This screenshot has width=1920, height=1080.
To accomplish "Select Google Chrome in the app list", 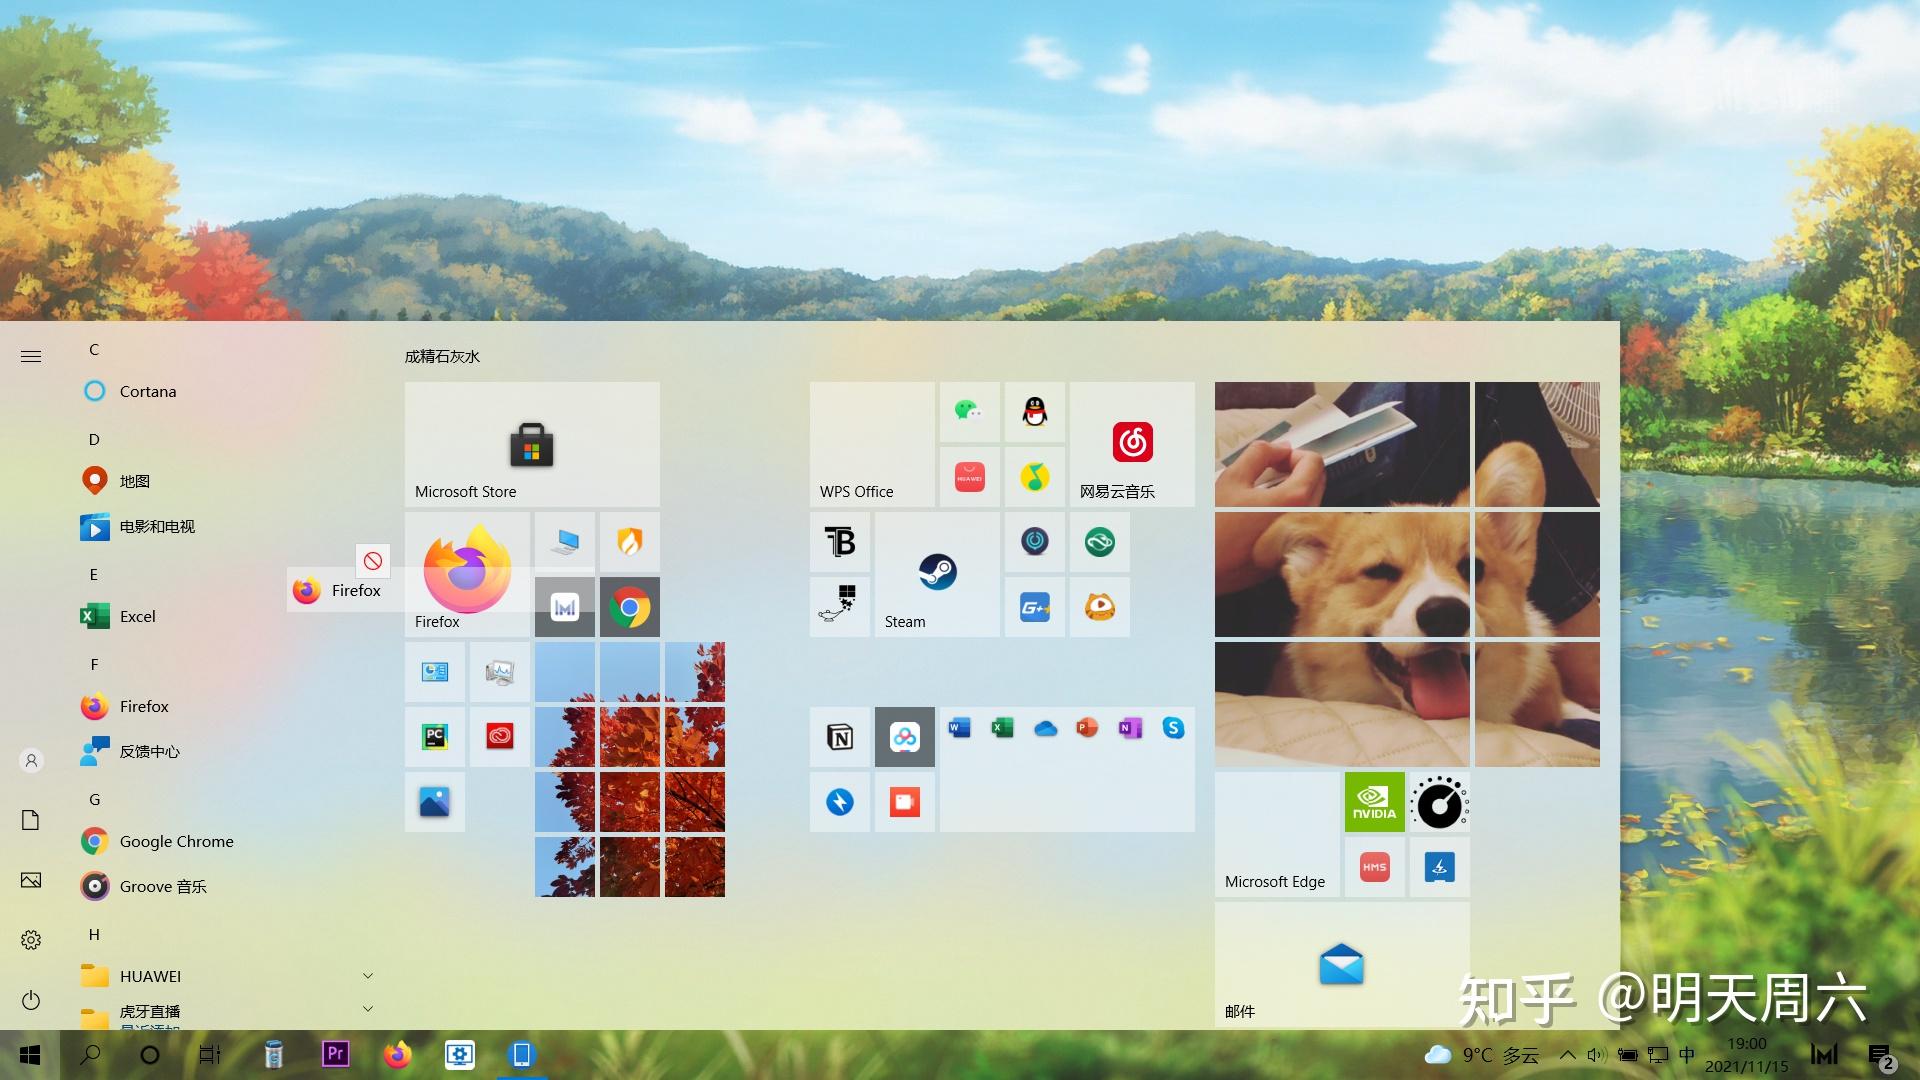I will pyautogui.click(x=176, y=841).
